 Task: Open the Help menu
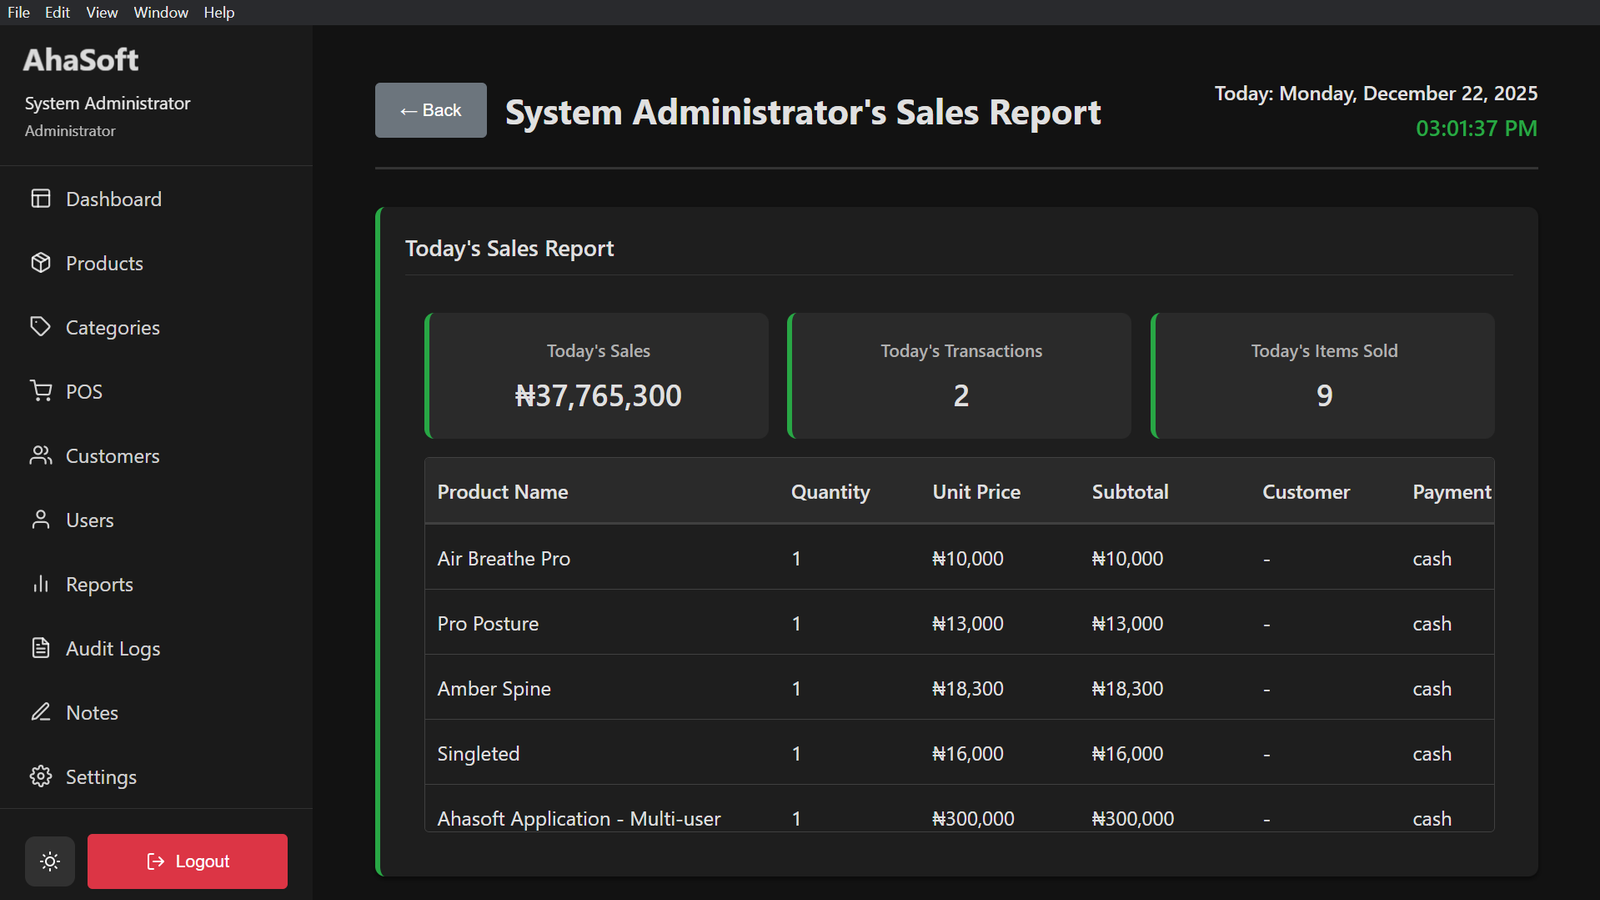coord(219,12)
